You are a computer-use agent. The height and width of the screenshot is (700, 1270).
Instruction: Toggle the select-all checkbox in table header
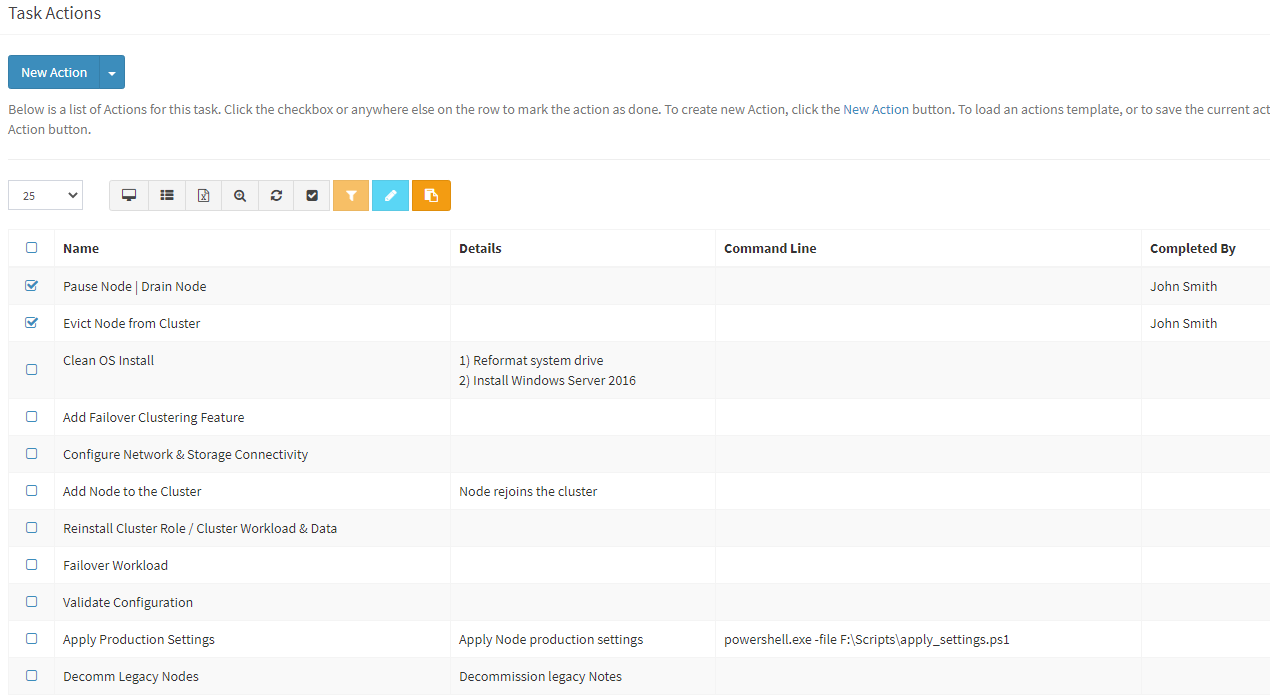coord(31,248)
